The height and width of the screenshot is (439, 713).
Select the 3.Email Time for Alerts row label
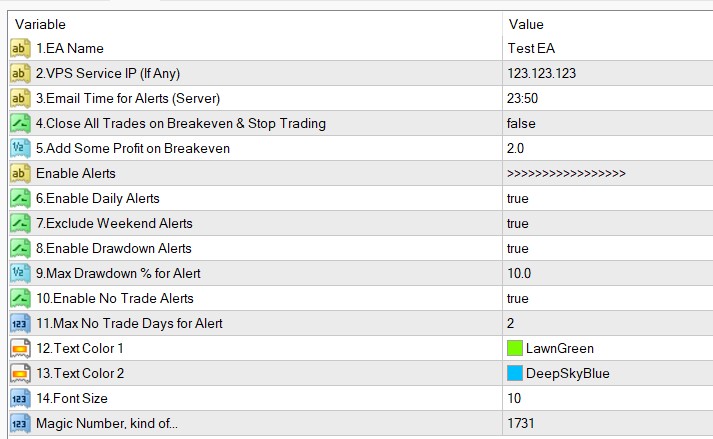click(x=128, y=98)
